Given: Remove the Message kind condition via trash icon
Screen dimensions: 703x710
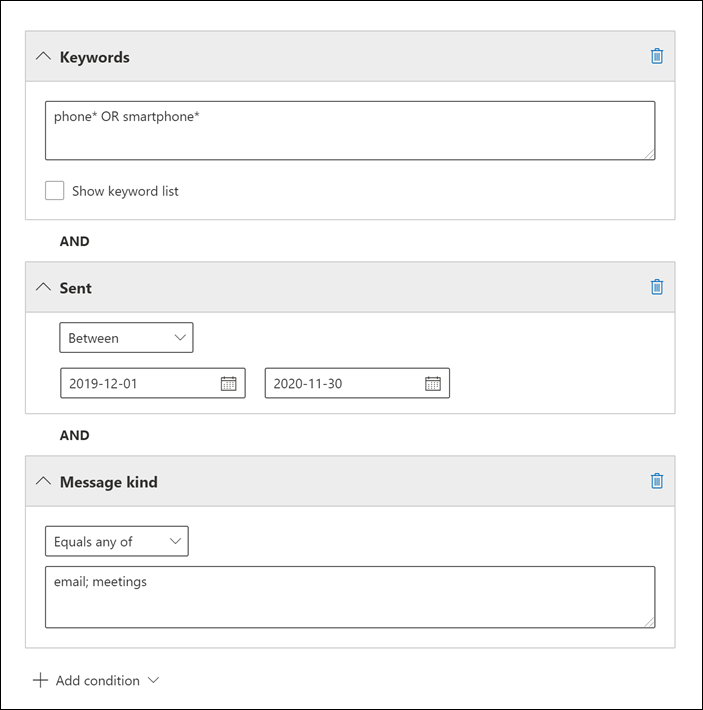Looking at the screenshot, I should click(656, 481).
